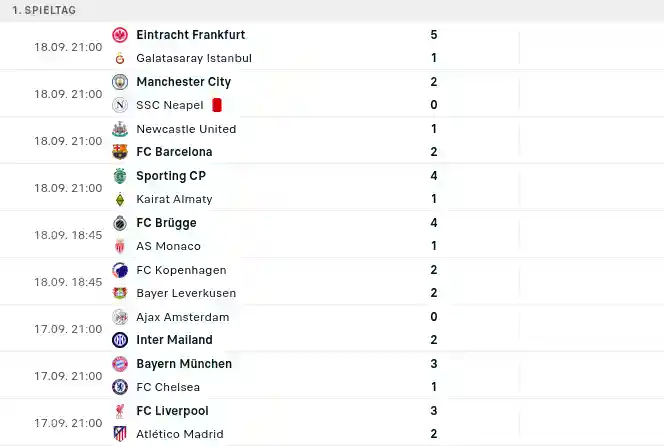The height and width of the screenshot is (447, 664).
Task: Click the 1. Spieltag section header
Action: point(44,10)
